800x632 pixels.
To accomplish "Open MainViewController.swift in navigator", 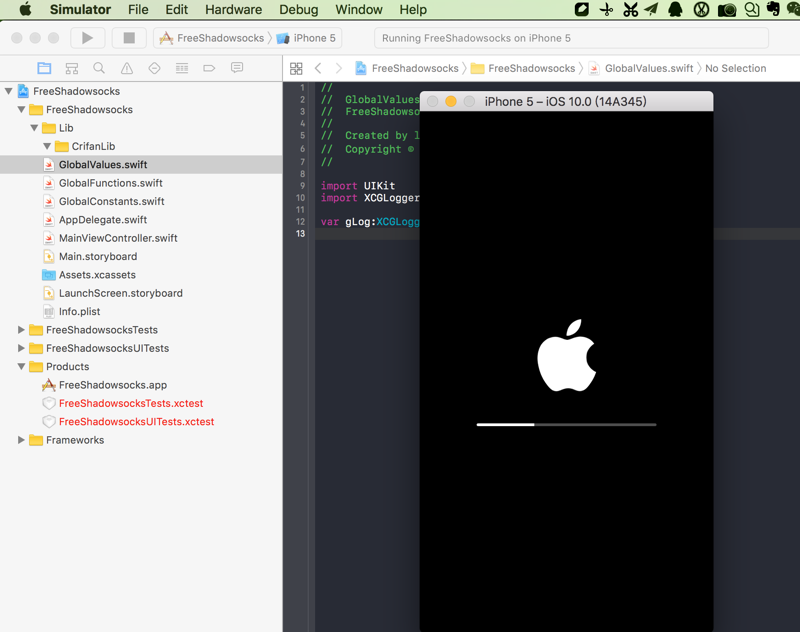I will tap(118, 238).
